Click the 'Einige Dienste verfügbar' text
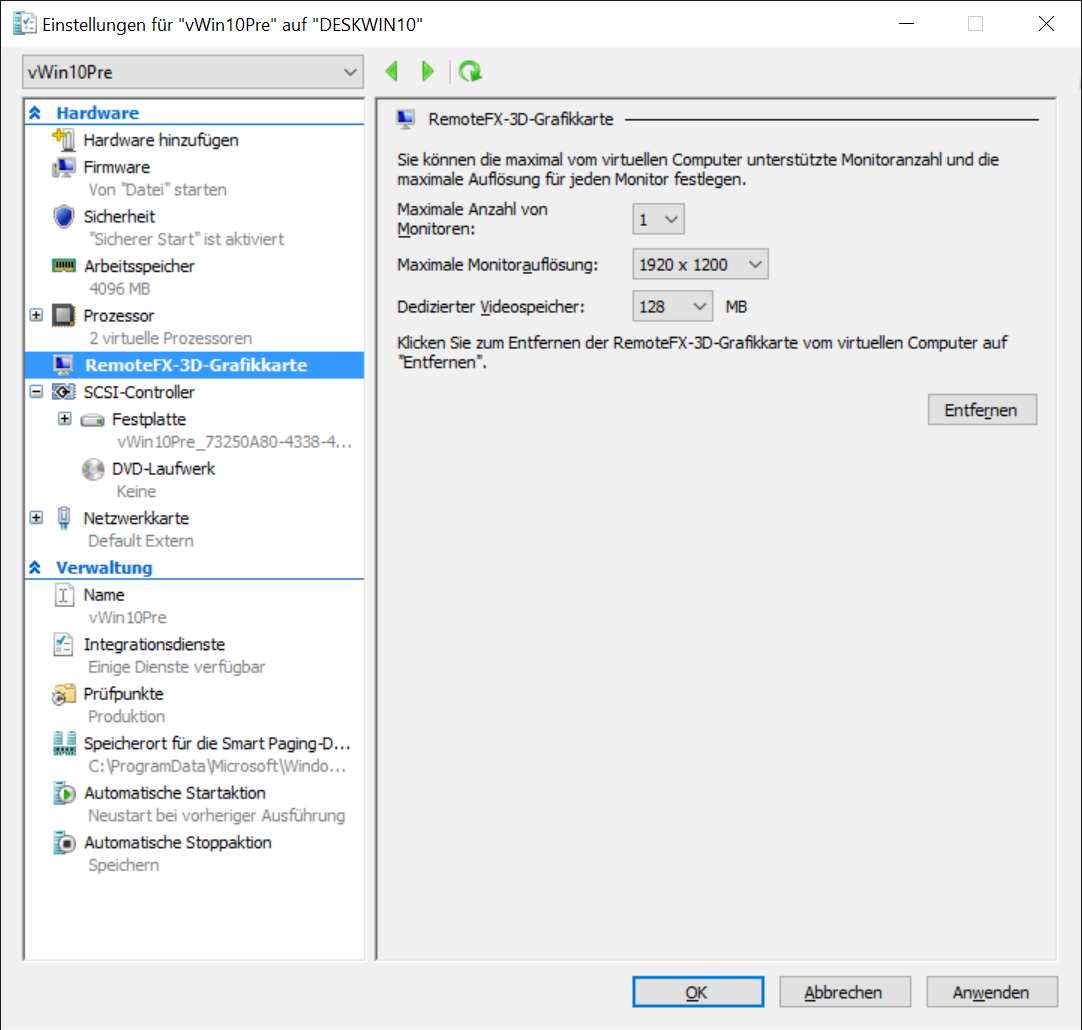 coord(177,667)
